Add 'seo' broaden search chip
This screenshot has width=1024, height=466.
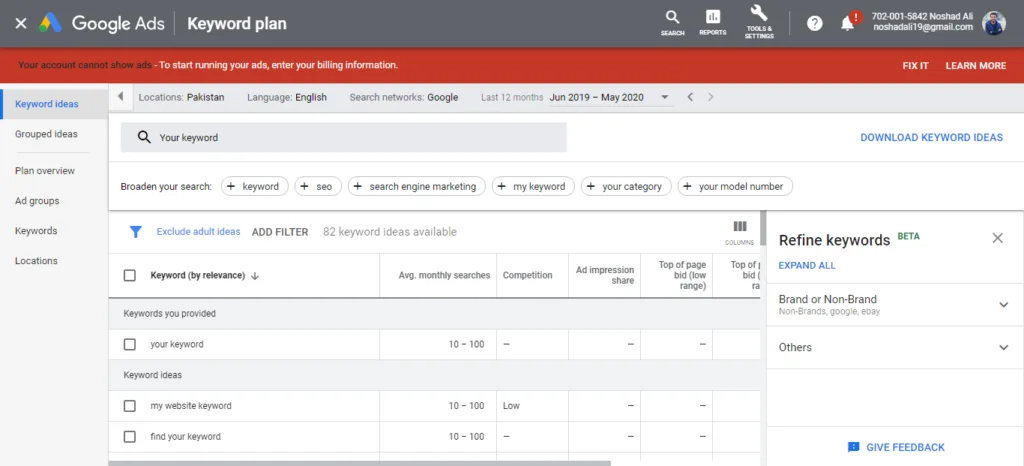click(318, 186)
